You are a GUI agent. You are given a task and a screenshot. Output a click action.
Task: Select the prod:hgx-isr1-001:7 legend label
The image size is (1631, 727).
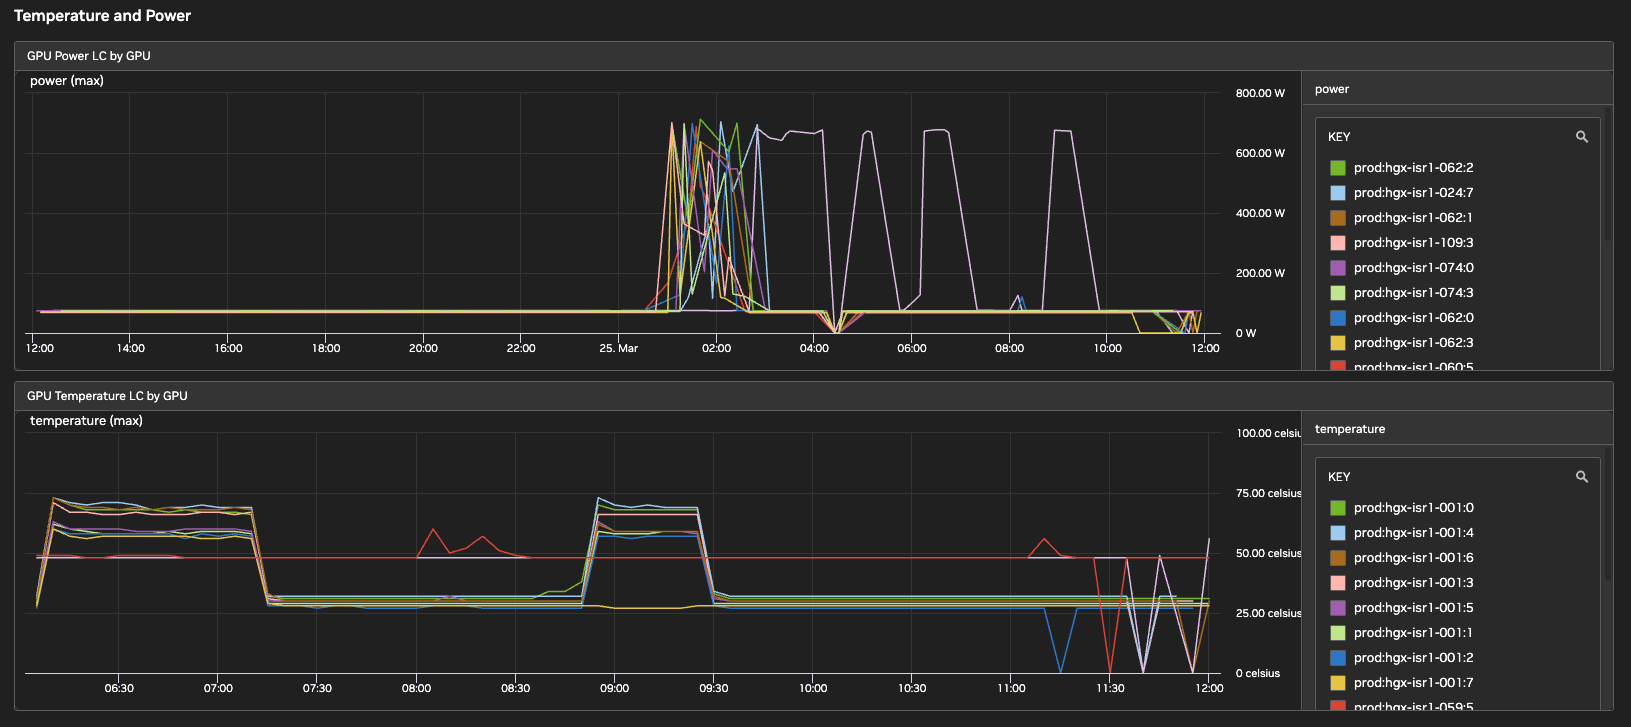click(1414, 683)
